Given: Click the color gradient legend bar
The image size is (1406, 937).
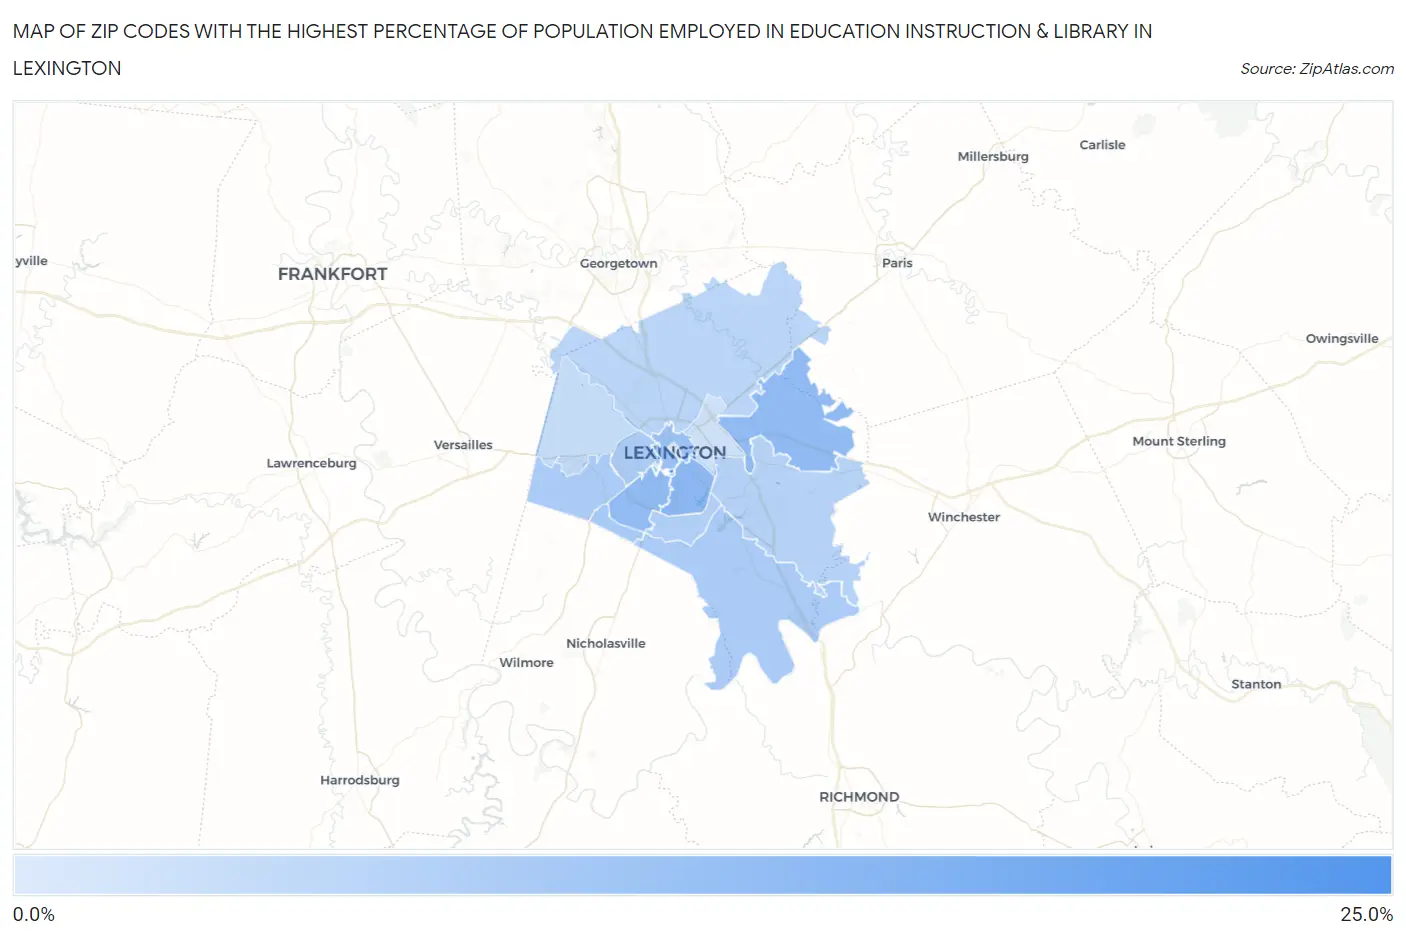Looking at the screenshot, I should click(x=702, y=875).
